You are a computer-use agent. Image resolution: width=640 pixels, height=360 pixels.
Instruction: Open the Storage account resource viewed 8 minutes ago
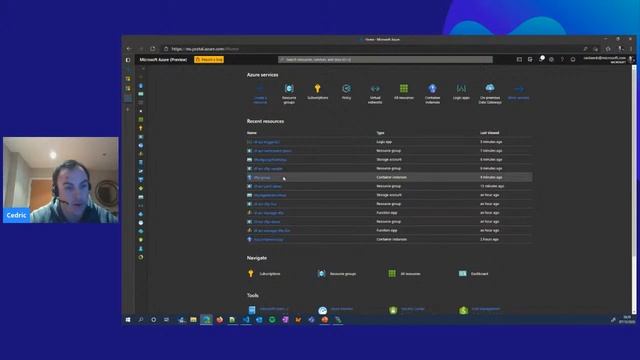tap(270, 160)
